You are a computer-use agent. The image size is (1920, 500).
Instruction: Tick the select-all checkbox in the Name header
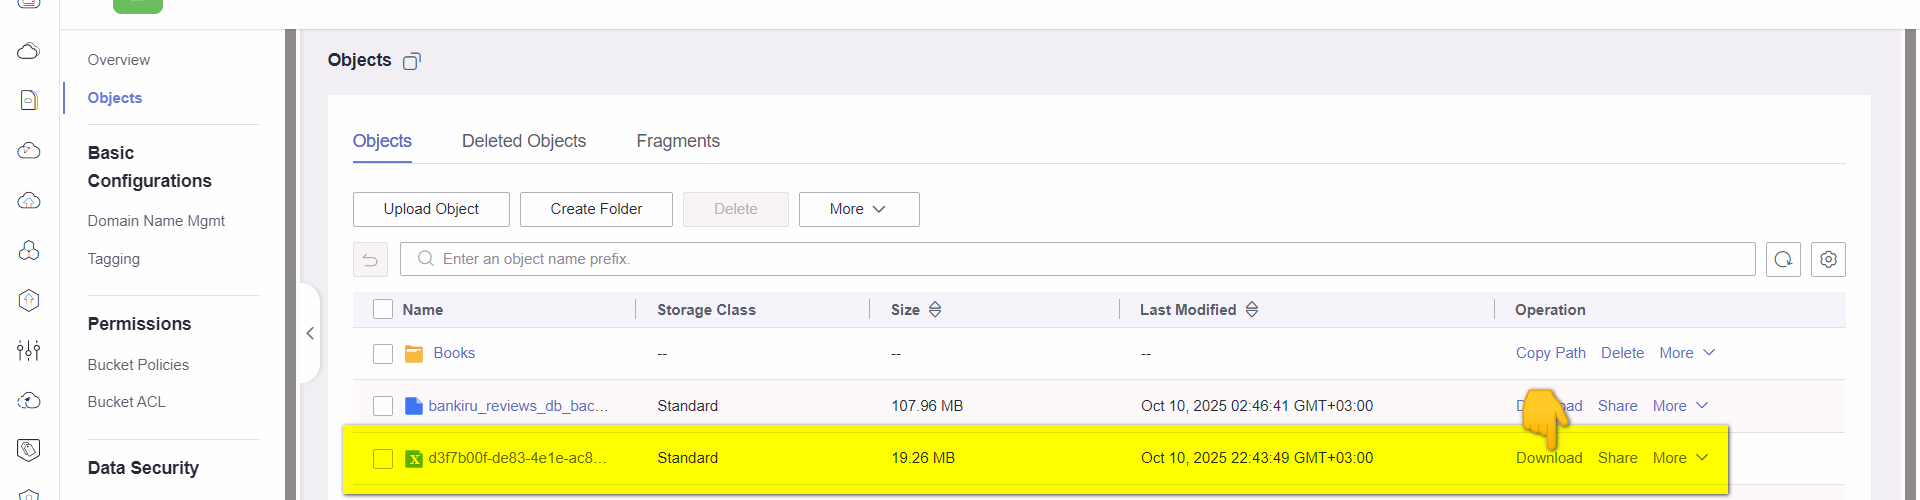[383, 309]
